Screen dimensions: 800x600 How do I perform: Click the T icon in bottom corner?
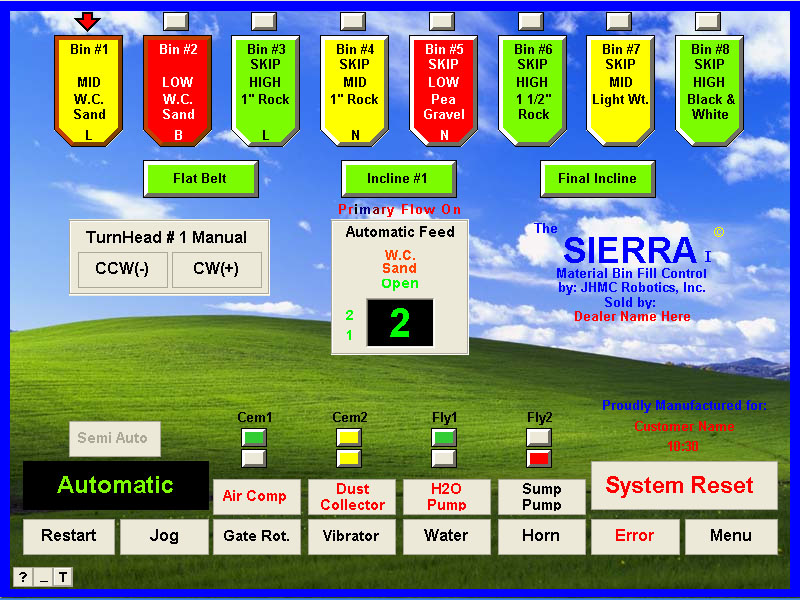[61, 577]
